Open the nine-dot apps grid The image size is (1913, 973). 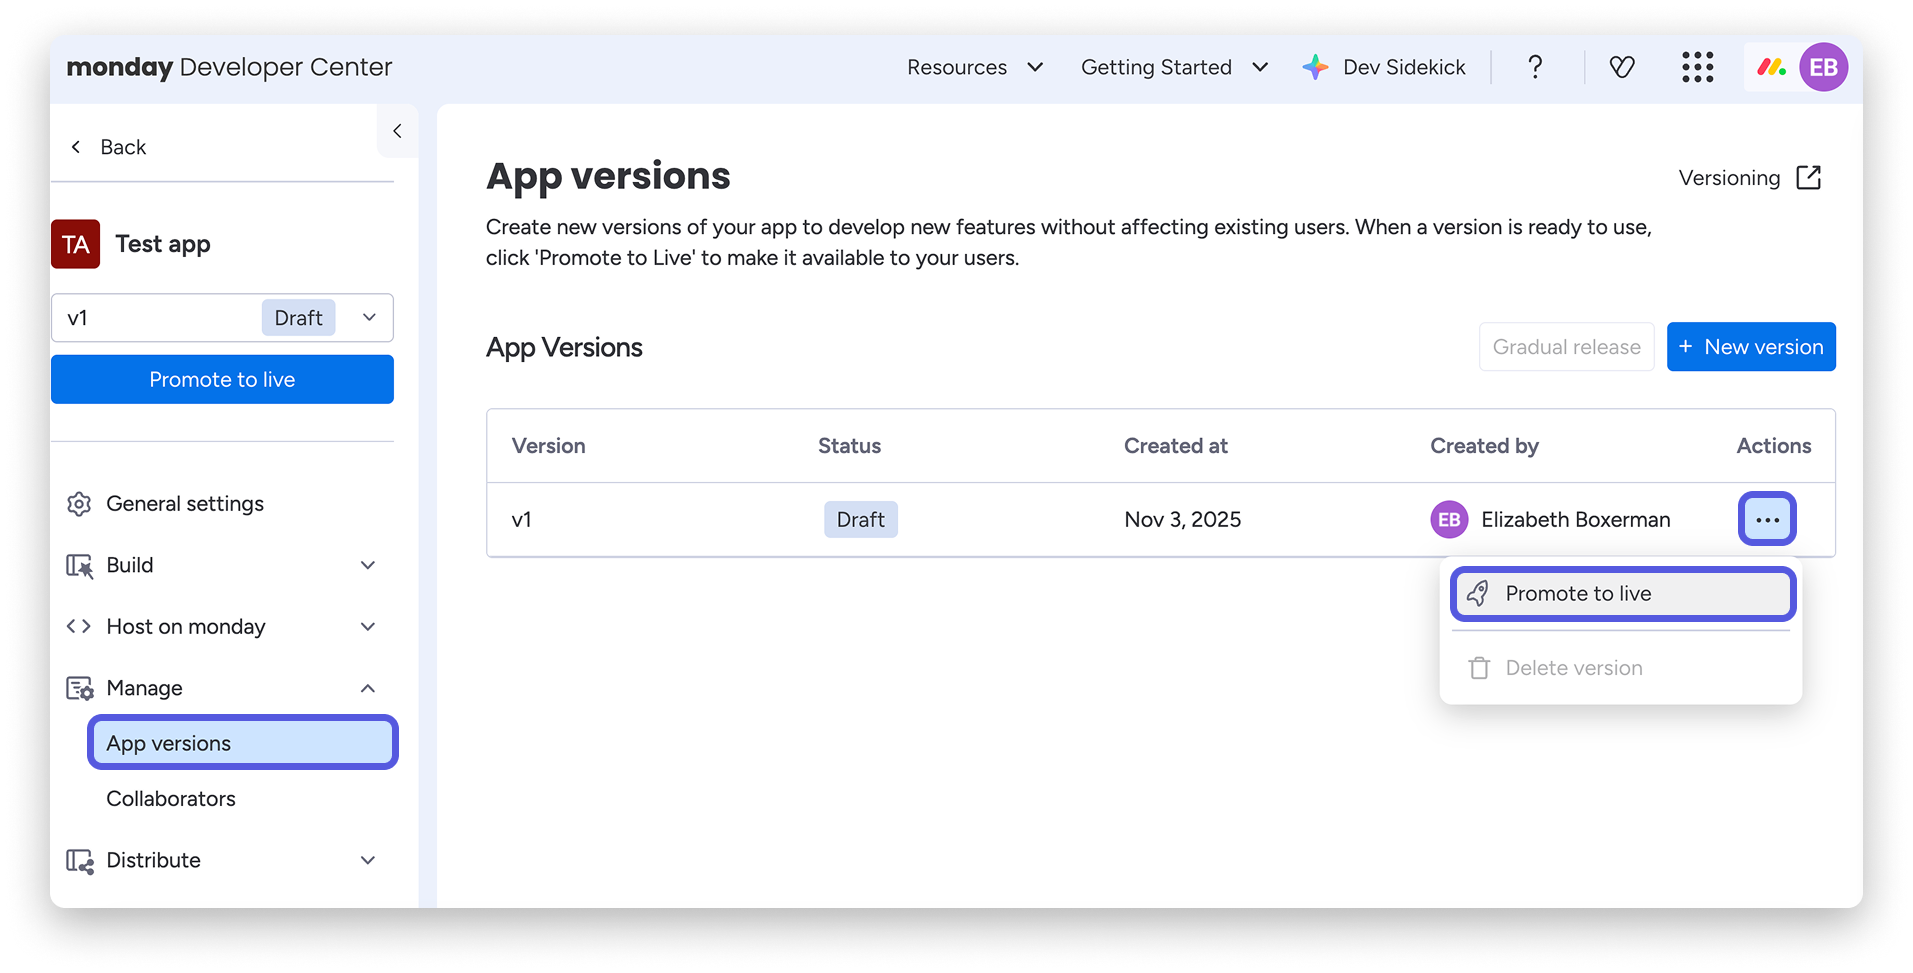coord(1697,67)
